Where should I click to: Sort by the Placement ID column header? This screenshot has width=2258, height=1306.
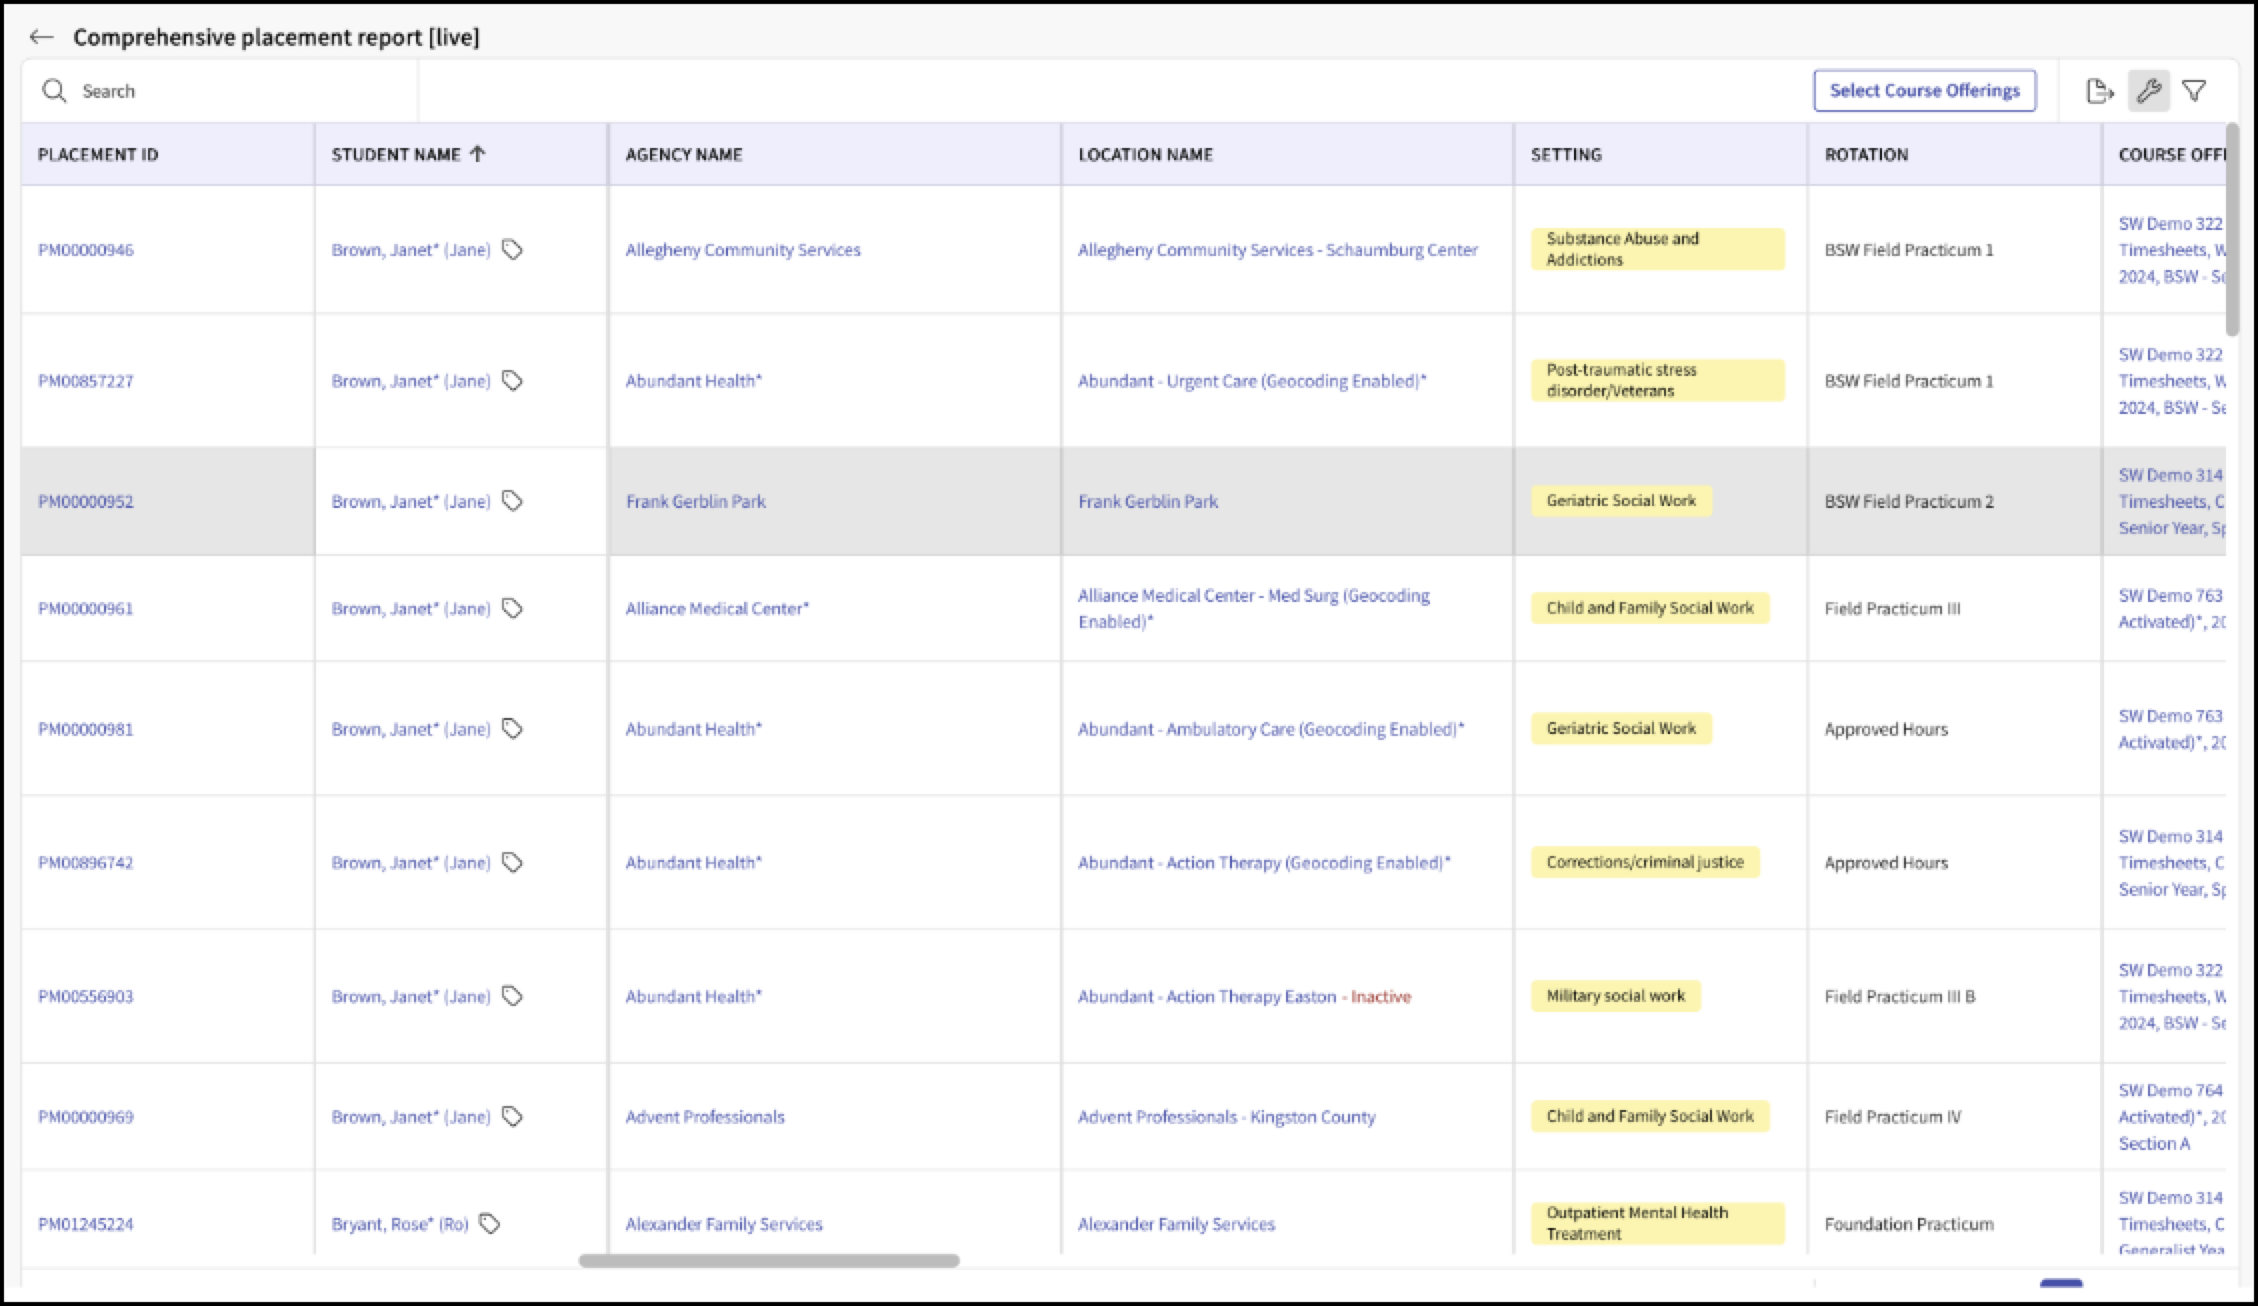[98, 154]
